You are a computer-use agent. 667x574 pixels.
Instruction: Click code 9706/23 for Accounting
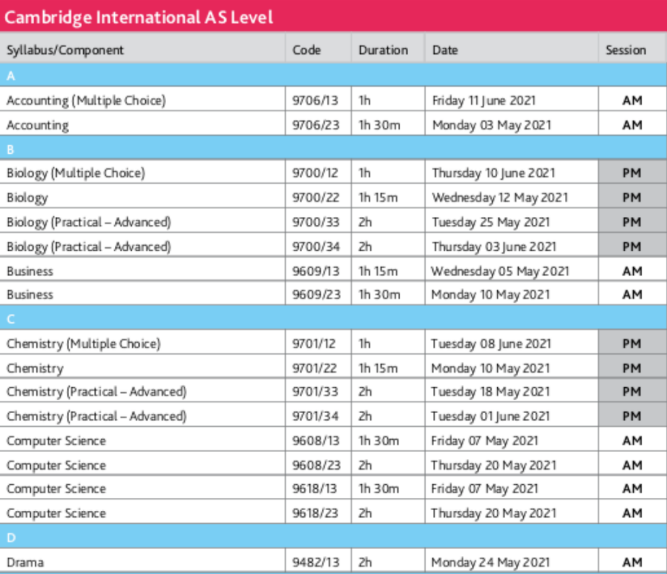[x=314, y=125]
